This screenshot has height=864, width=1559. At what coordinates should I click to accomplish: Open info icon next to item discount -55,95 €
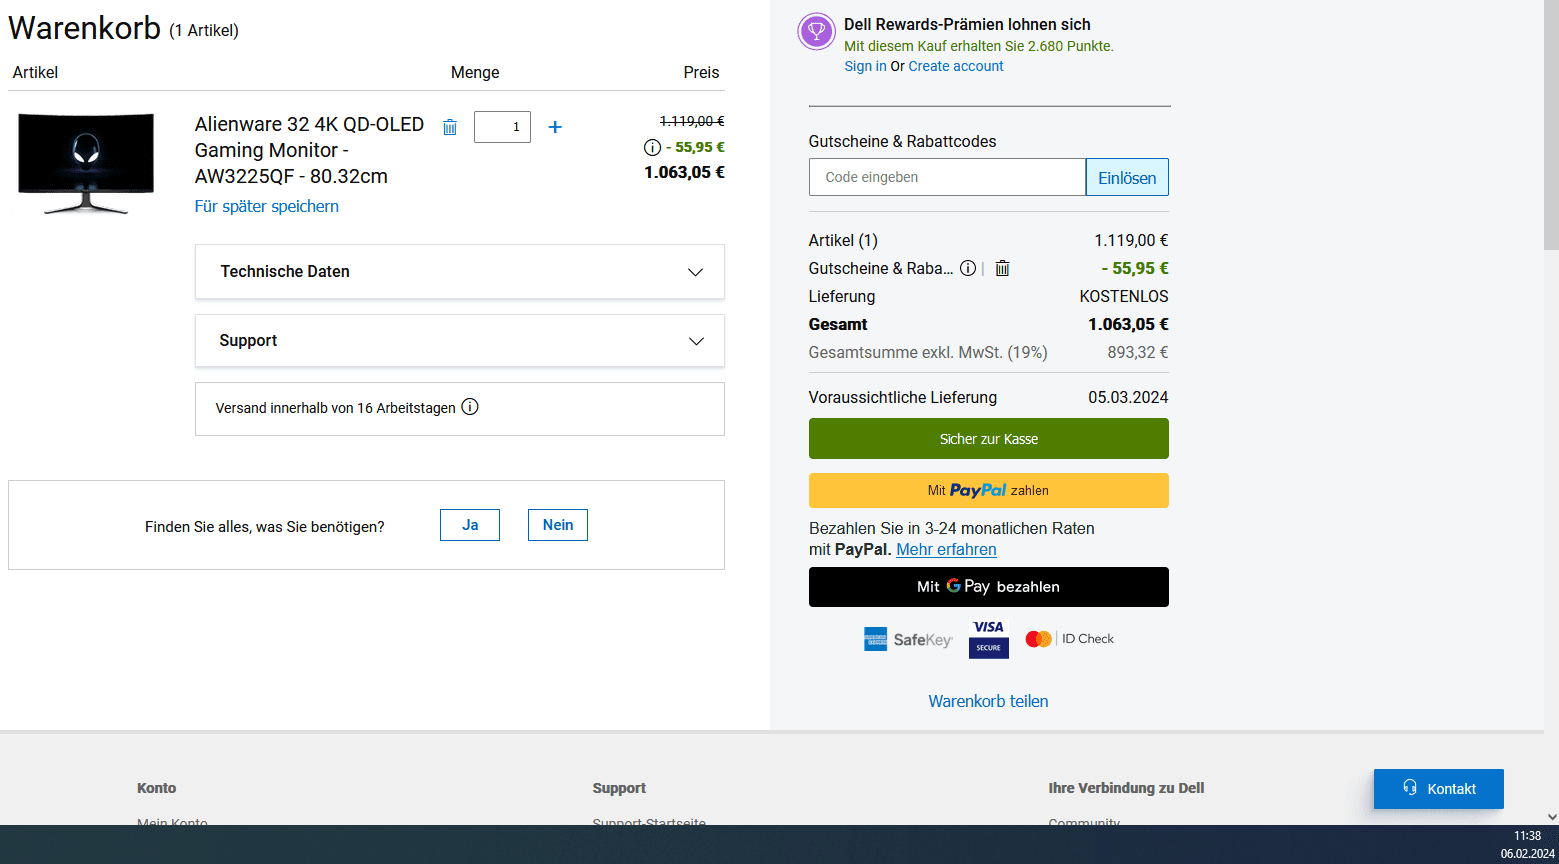pos(652,147)
